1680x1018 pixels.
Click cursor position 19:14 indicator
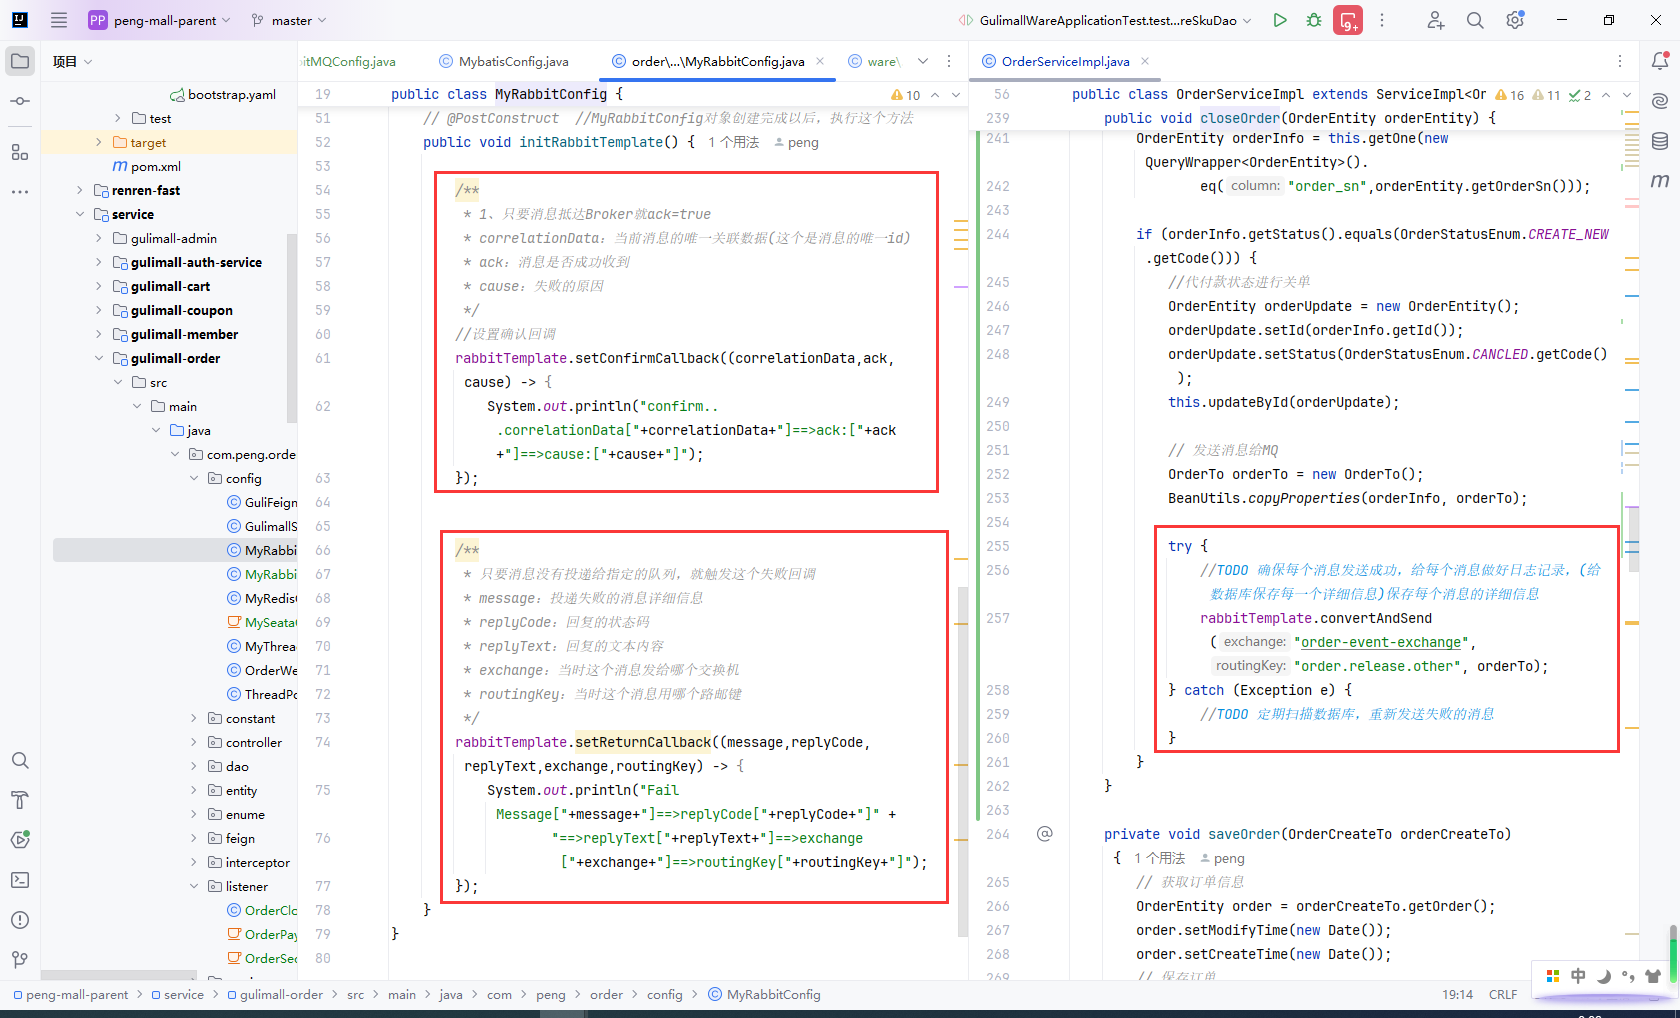[x=1458, y=994]
